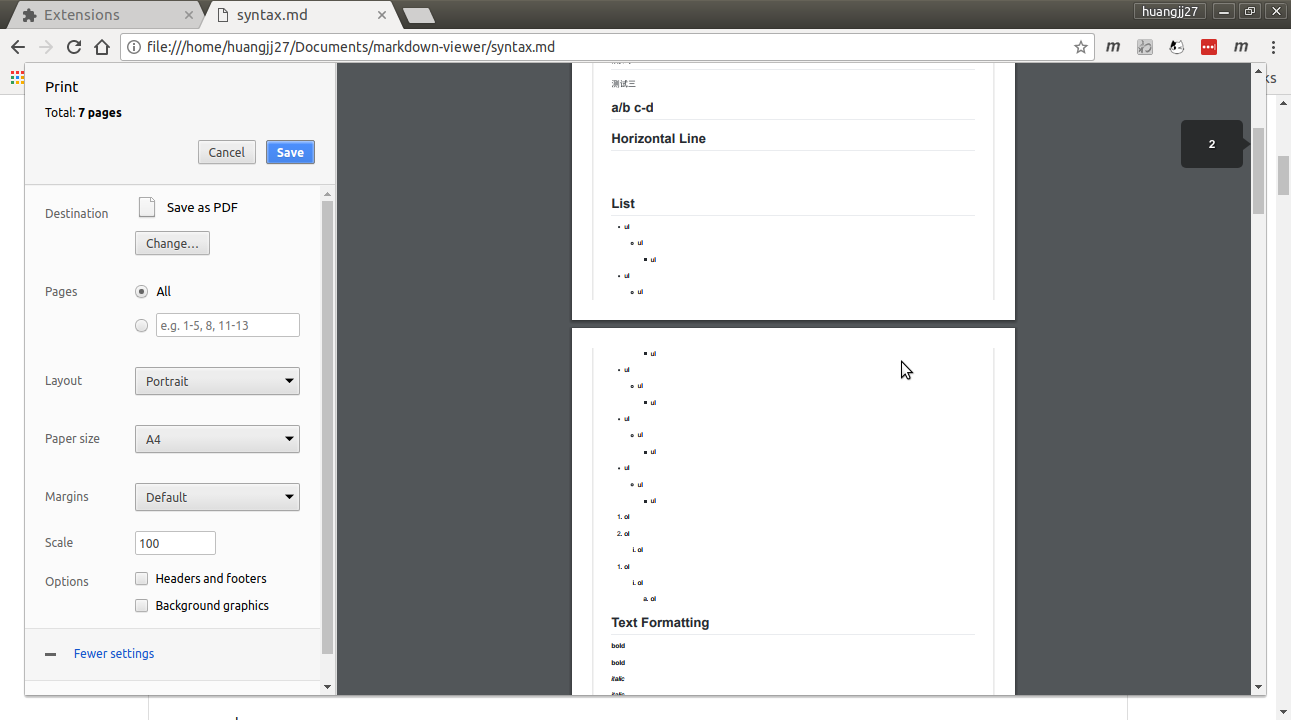
Task: Open Chrome's three-dot menu
Action: click(1273, 47)
